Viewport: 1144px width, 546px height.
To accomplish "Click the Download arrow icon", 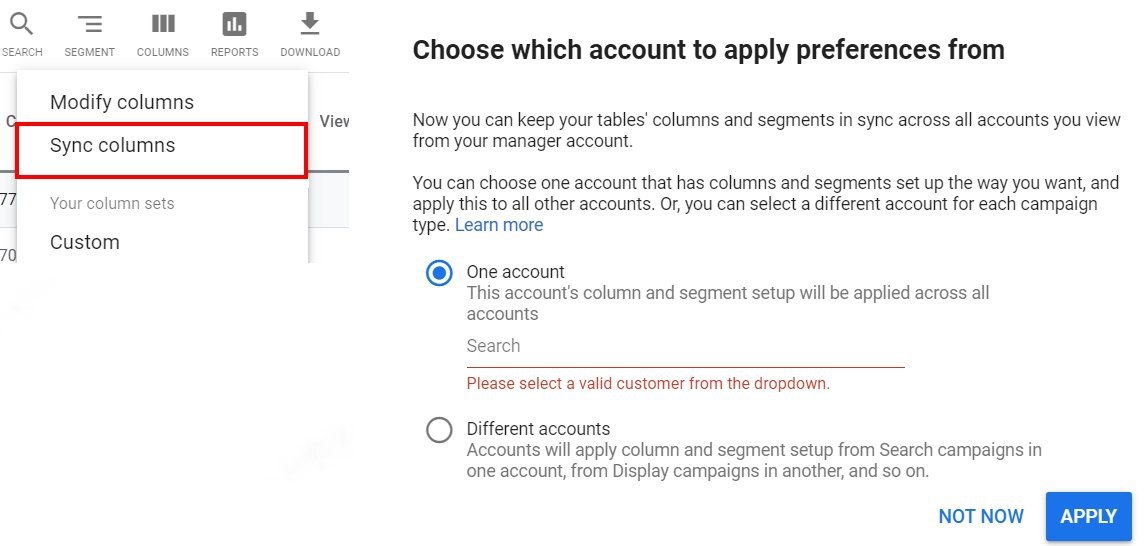I will pos(310,23).
